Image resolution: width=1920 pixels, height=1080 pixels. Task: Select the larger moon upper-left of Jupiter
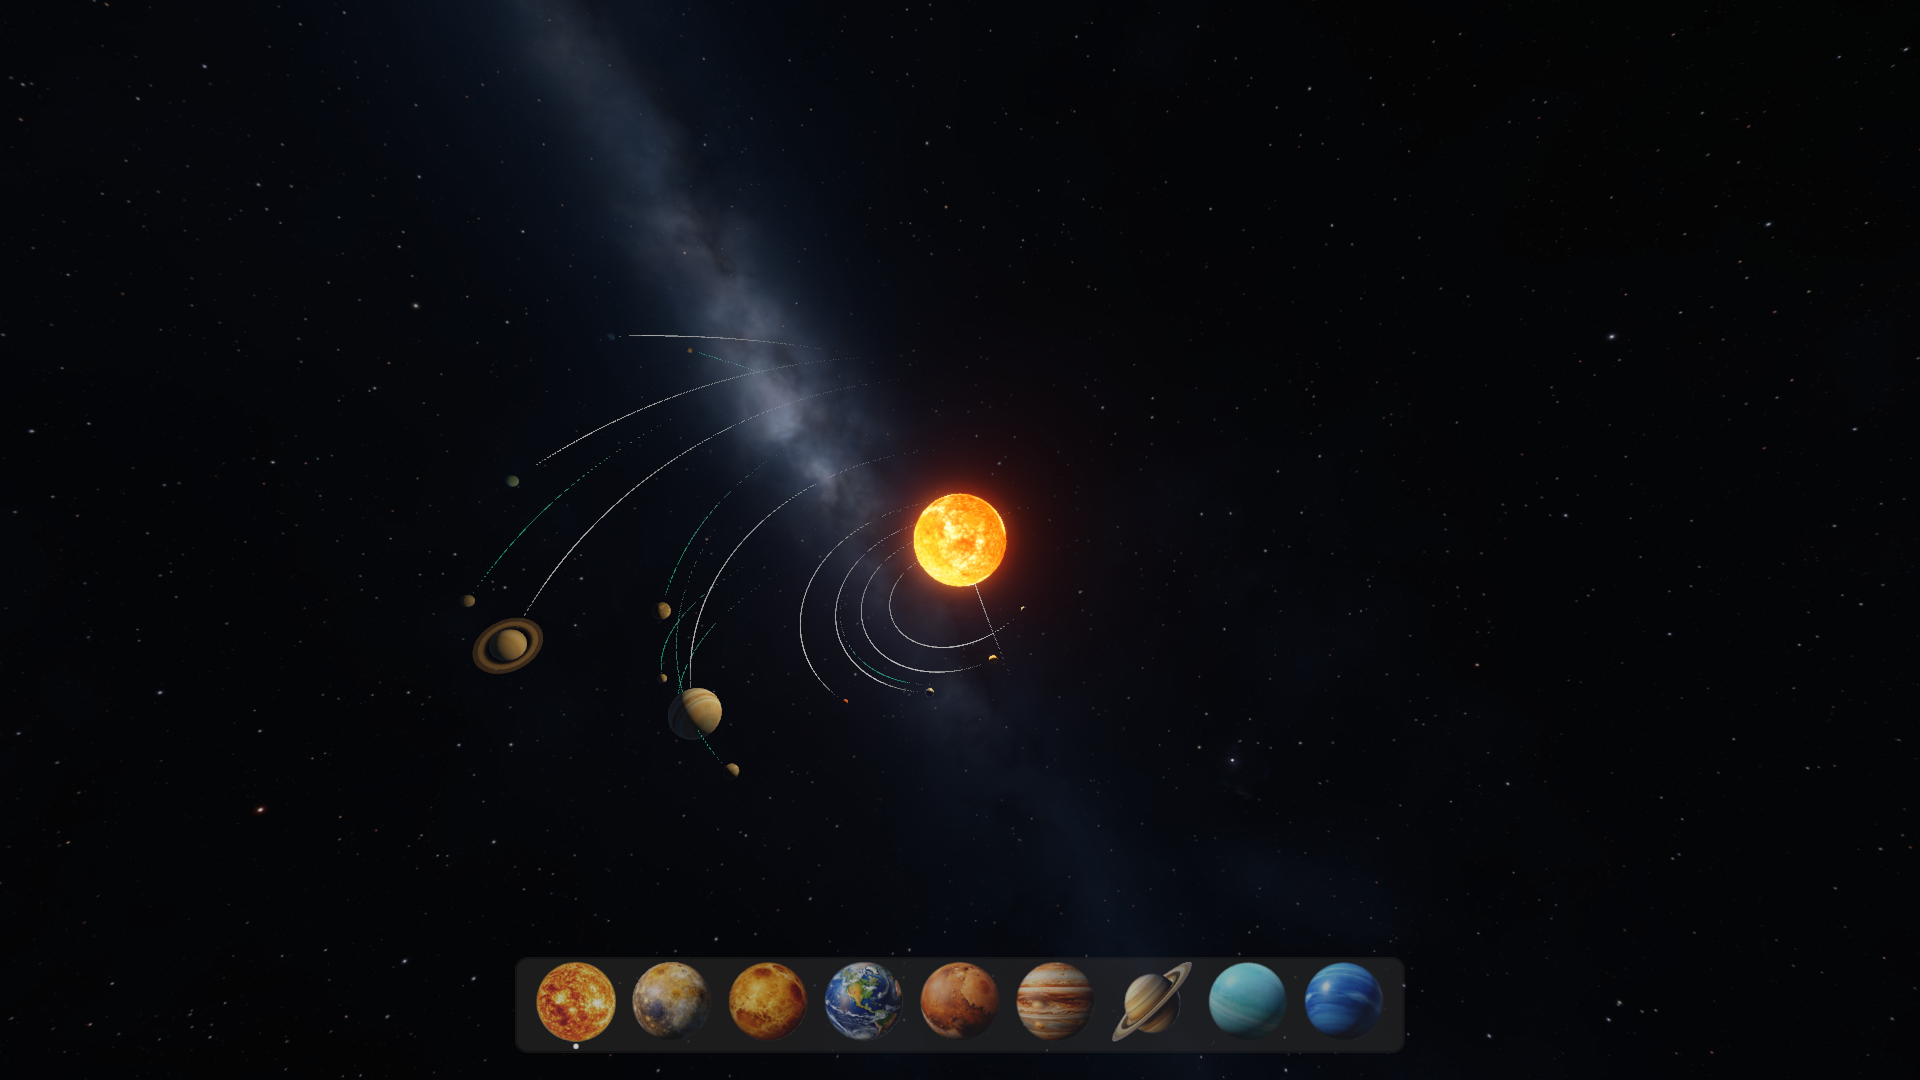[662, 610]
